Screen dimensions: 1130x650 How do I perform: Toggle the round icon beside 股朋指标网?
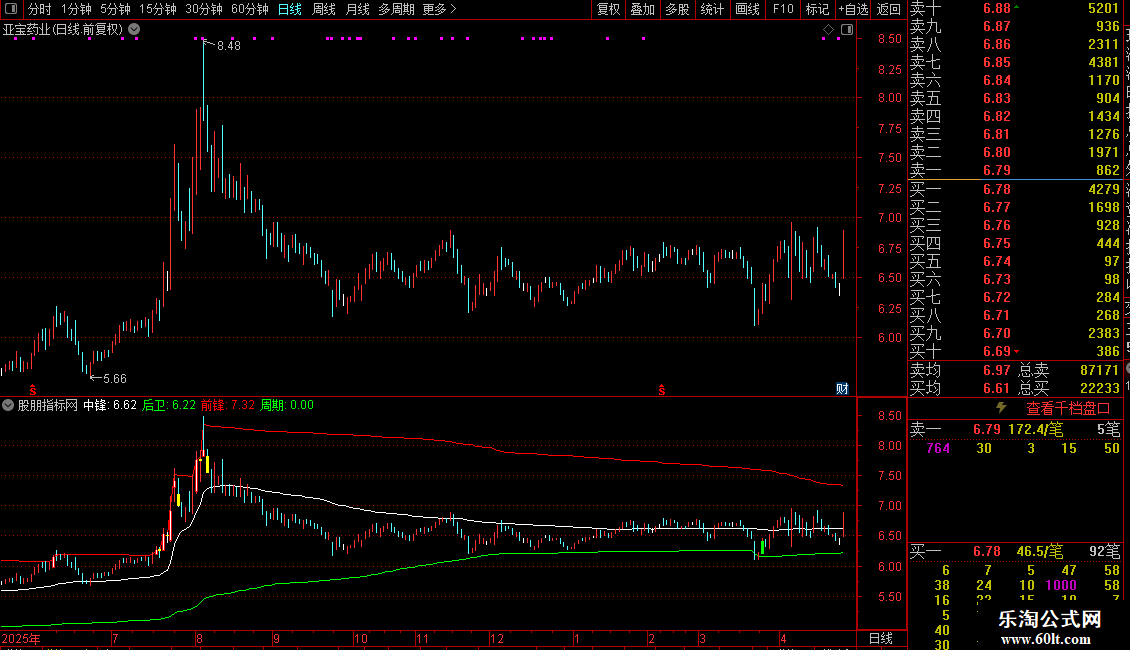click(x=8, y=405)
